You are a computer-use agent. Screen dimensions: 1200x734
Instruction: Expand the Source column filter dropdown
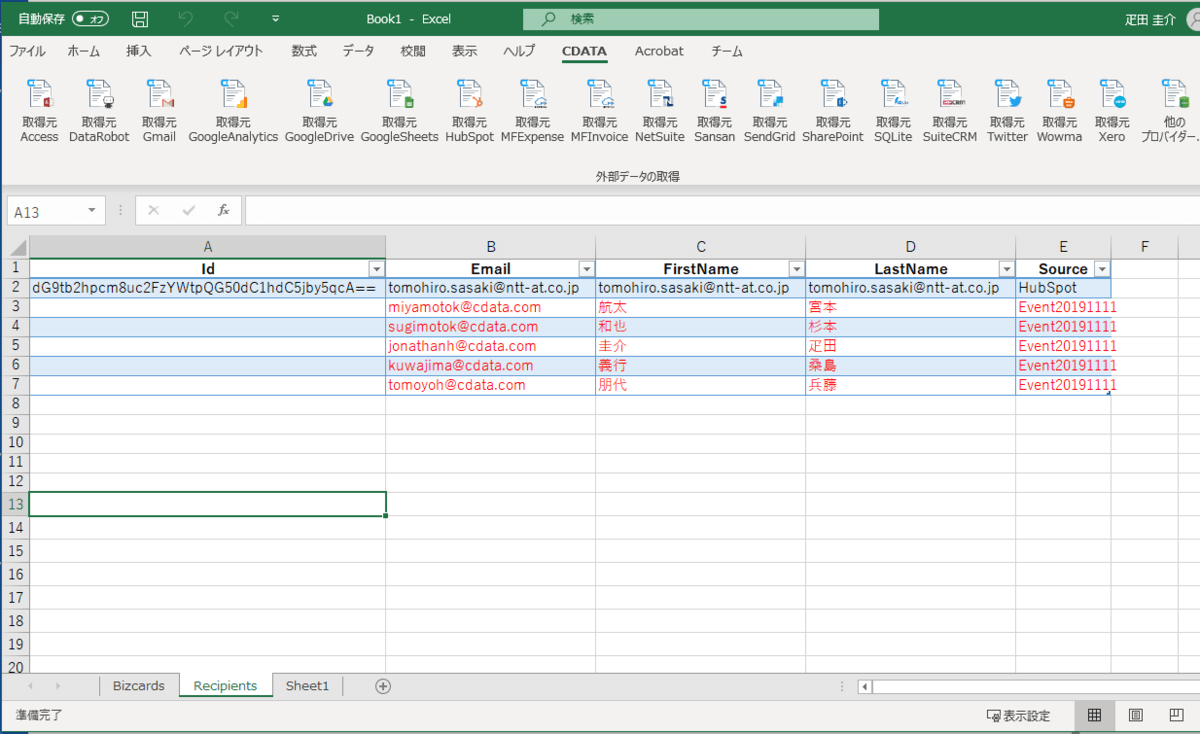[1101, 269]
